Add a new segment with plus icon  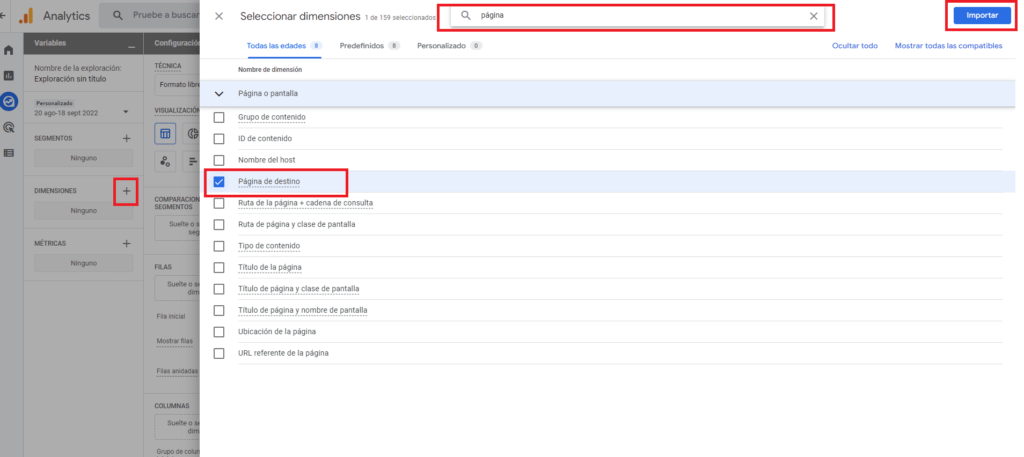[x=127, y=138]
